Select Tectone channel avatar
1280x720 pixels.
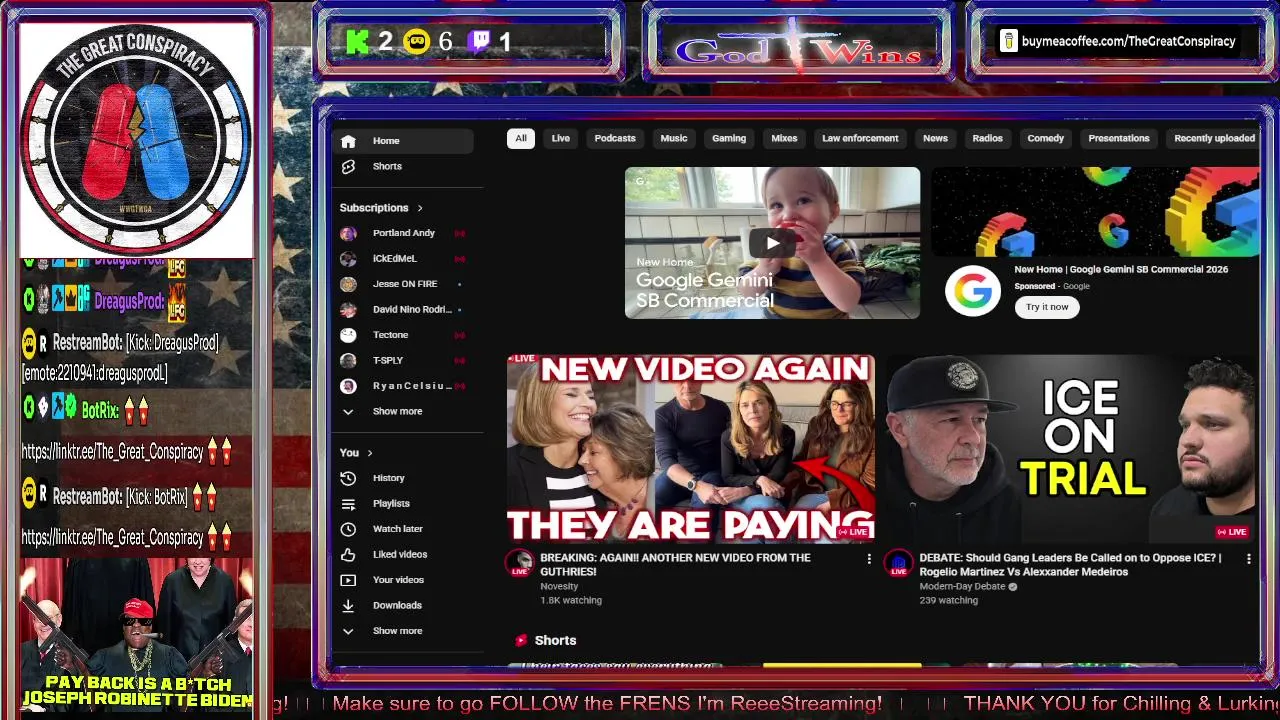(348, 335)
